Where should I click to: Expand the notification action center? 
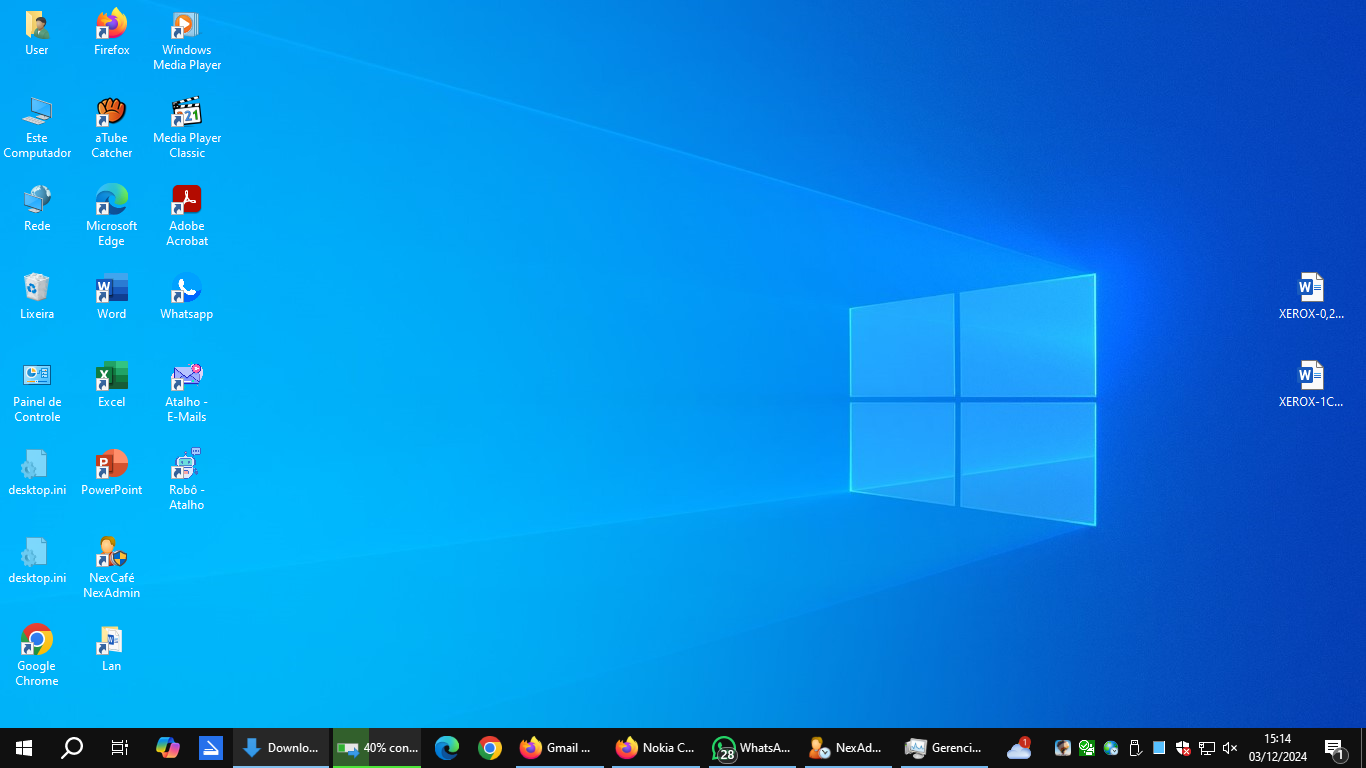pyautogui.click(x=1334, y=748)
